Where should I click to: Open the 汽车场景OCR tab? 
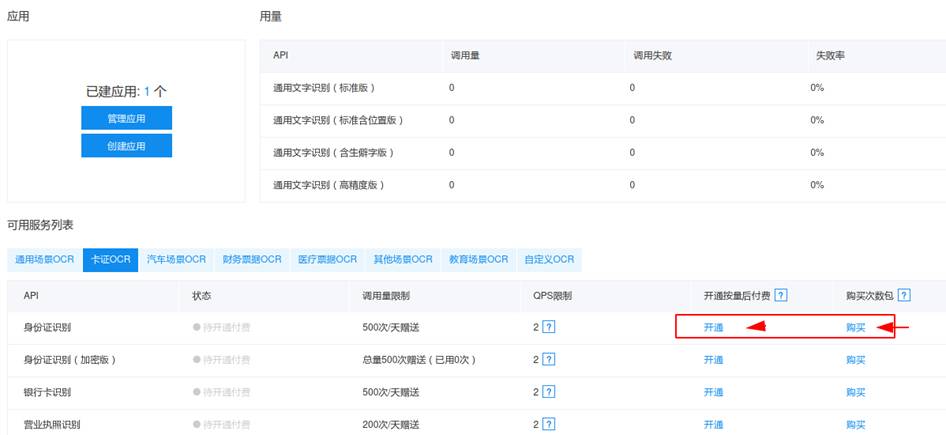click(175, 259)
